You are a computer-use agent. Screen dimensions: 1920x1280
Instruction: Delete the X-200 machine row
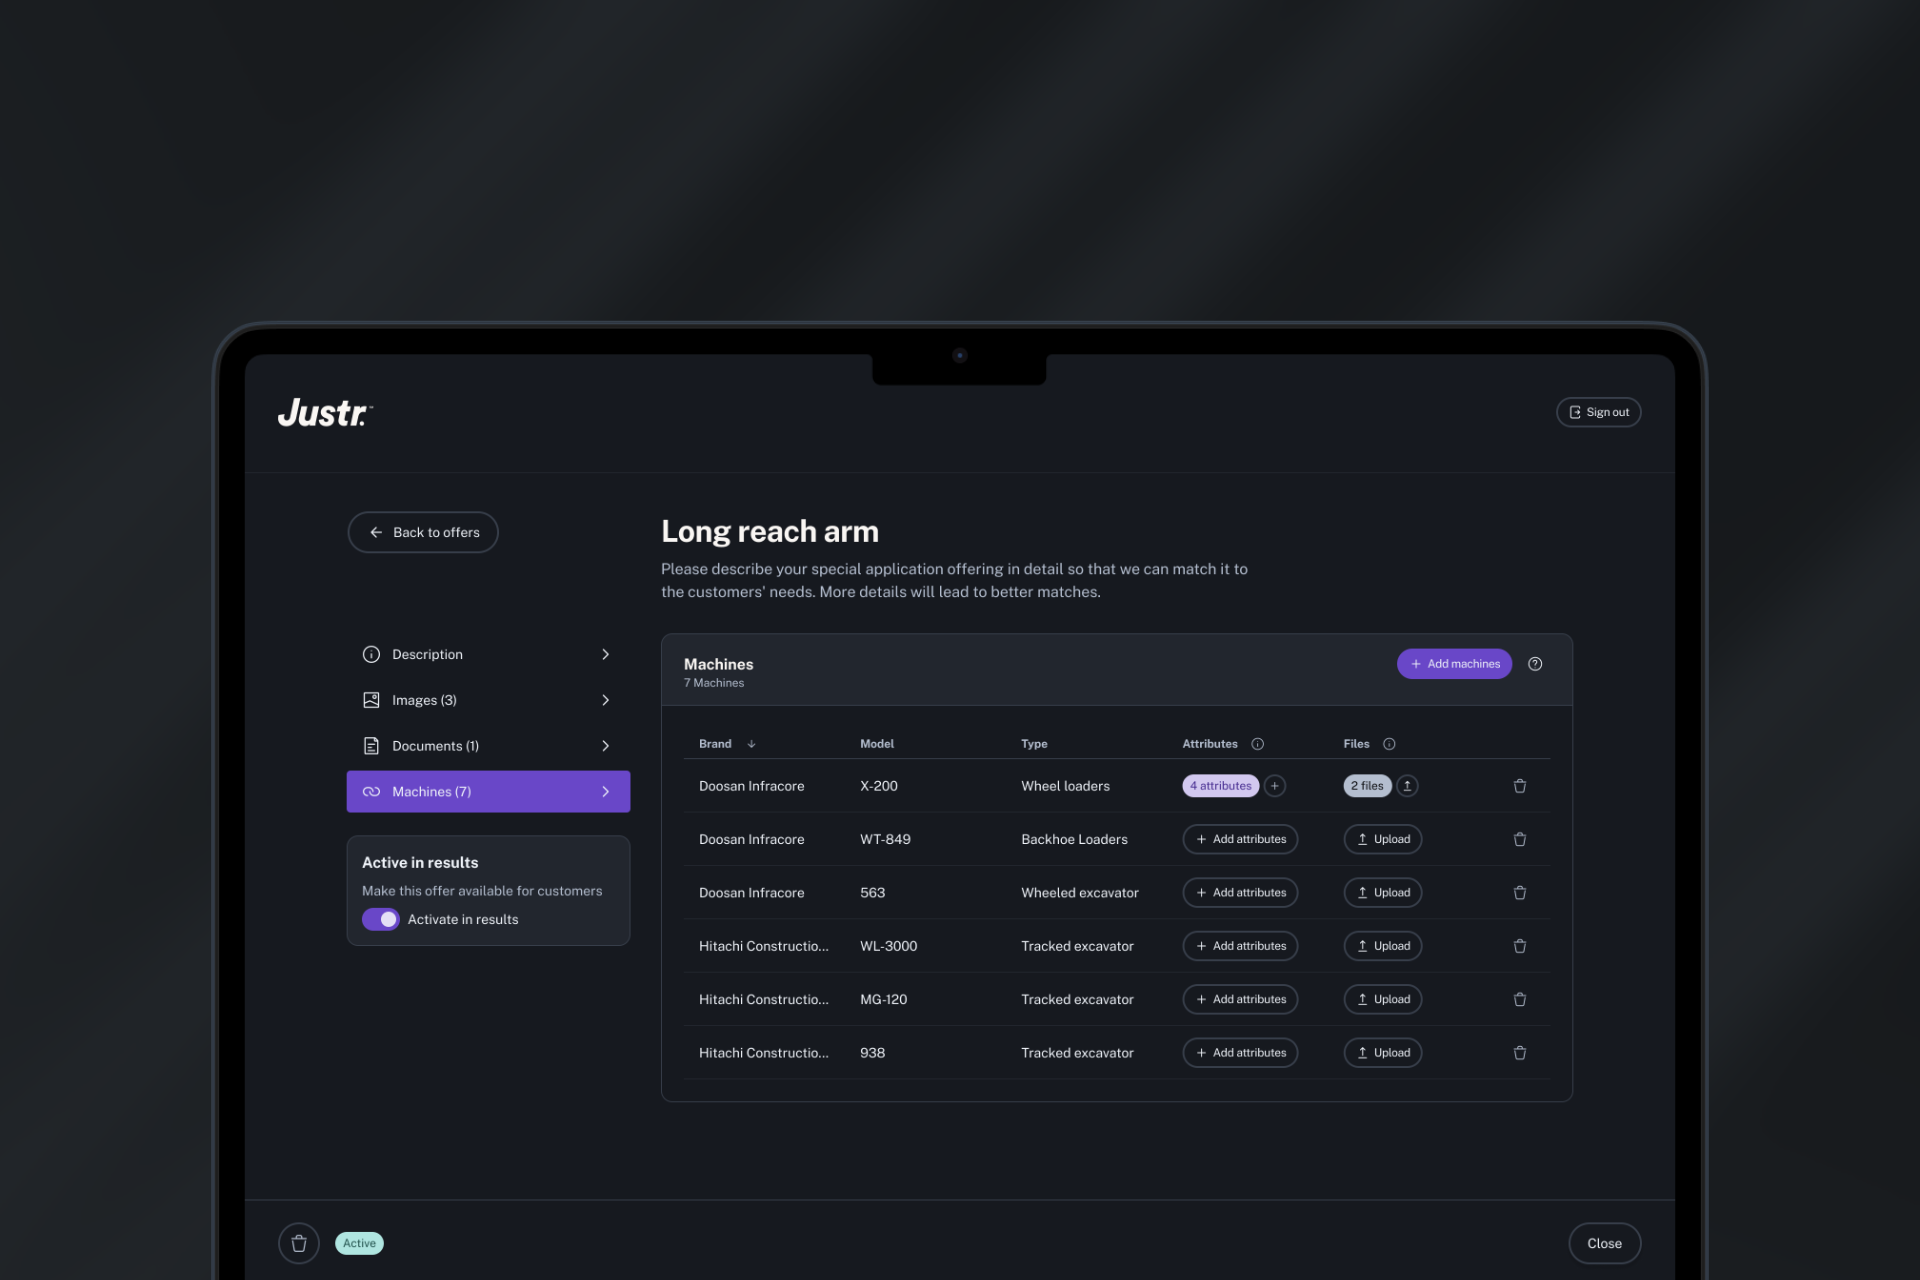coord(1519,786)
